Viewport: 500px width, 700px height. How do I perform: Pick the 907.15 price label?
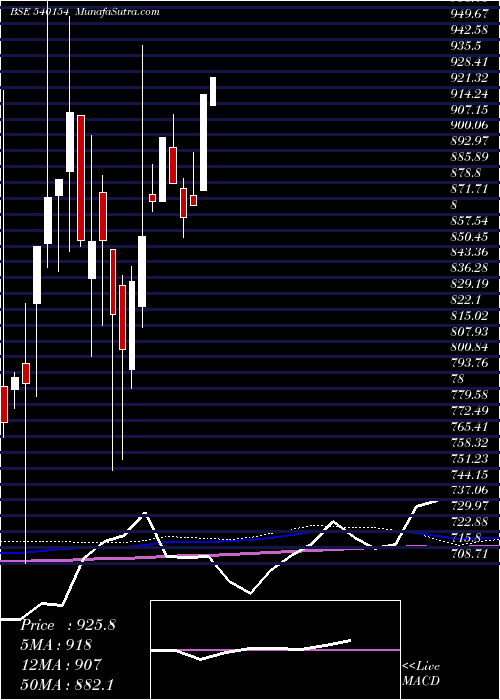[469, 109]
